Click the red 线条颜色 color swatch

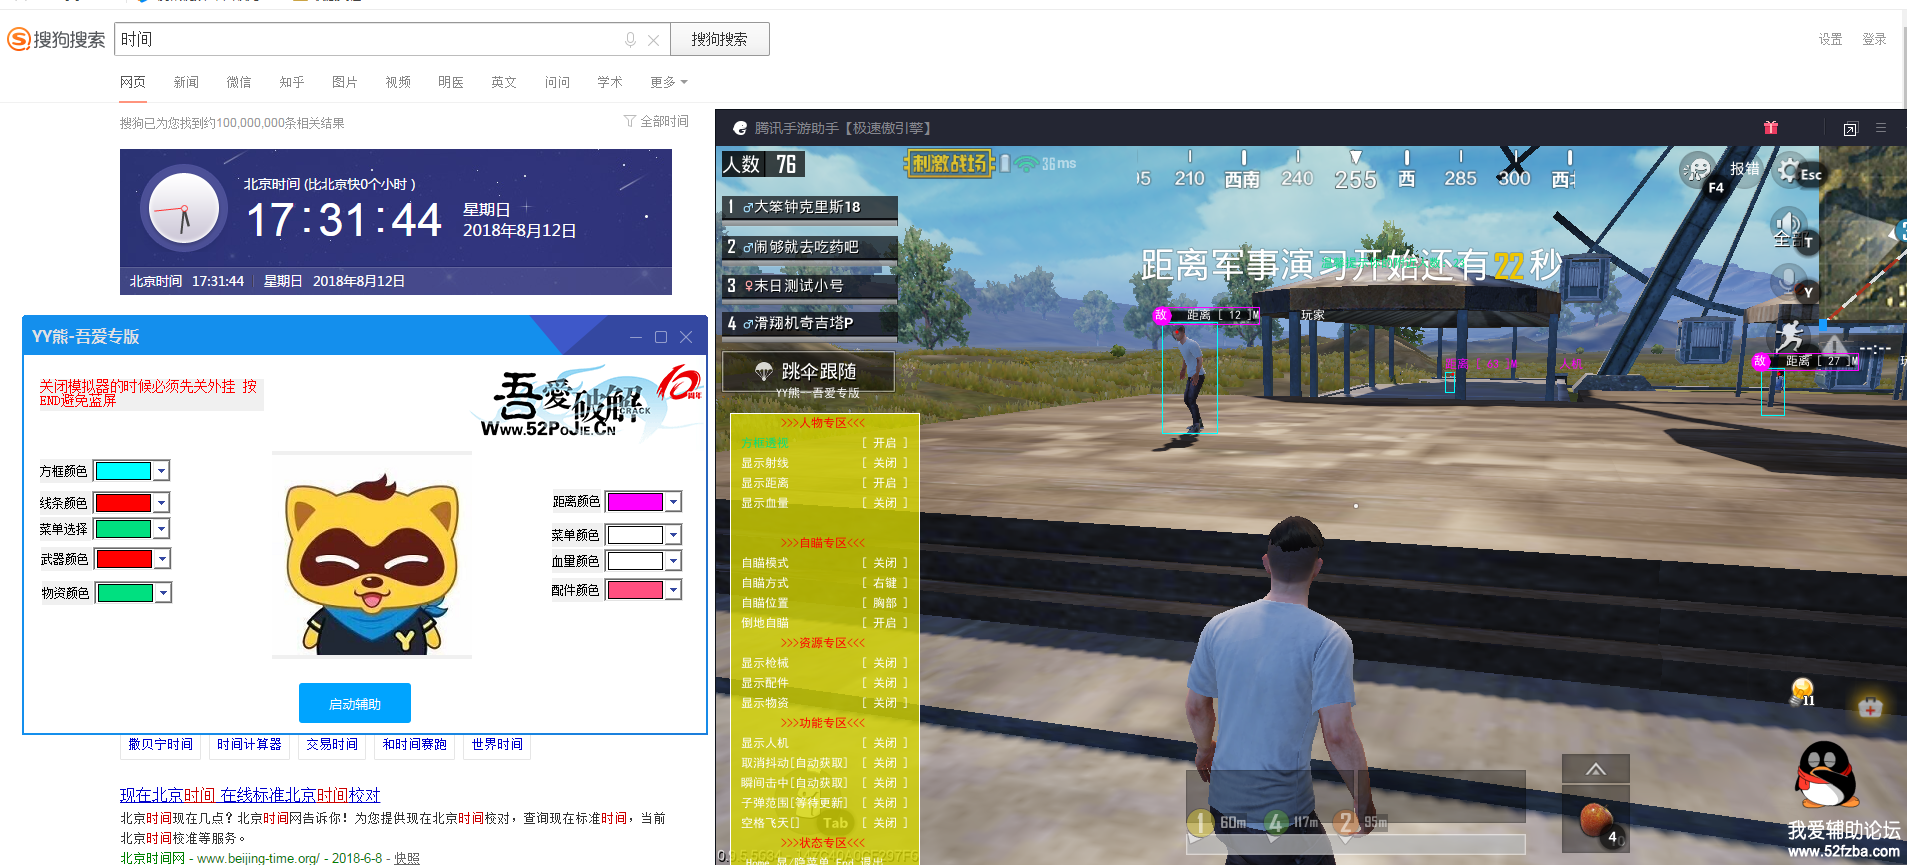[123, 503]
